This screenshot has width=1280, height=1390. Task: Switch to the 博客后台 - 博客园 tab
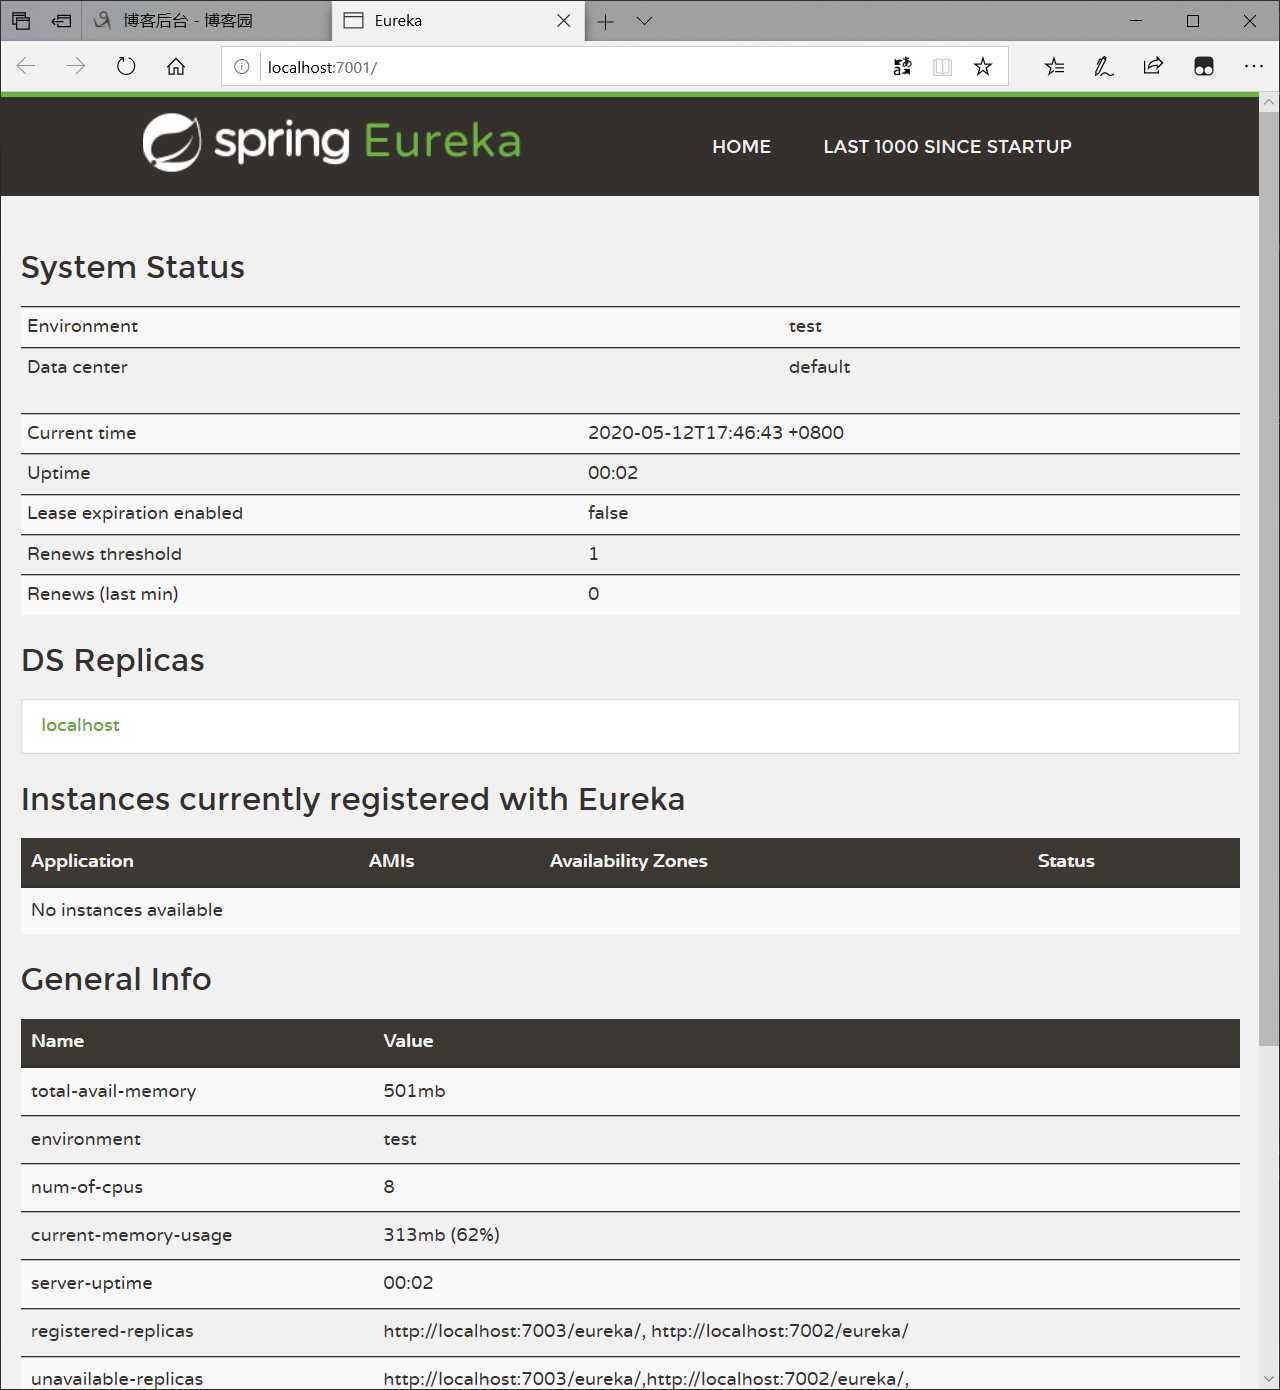tap(206, 20)
